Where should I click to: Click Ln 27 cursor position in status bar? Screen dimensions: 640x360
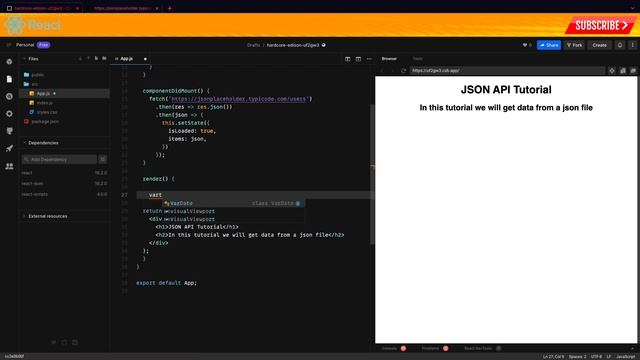[553, 356]
